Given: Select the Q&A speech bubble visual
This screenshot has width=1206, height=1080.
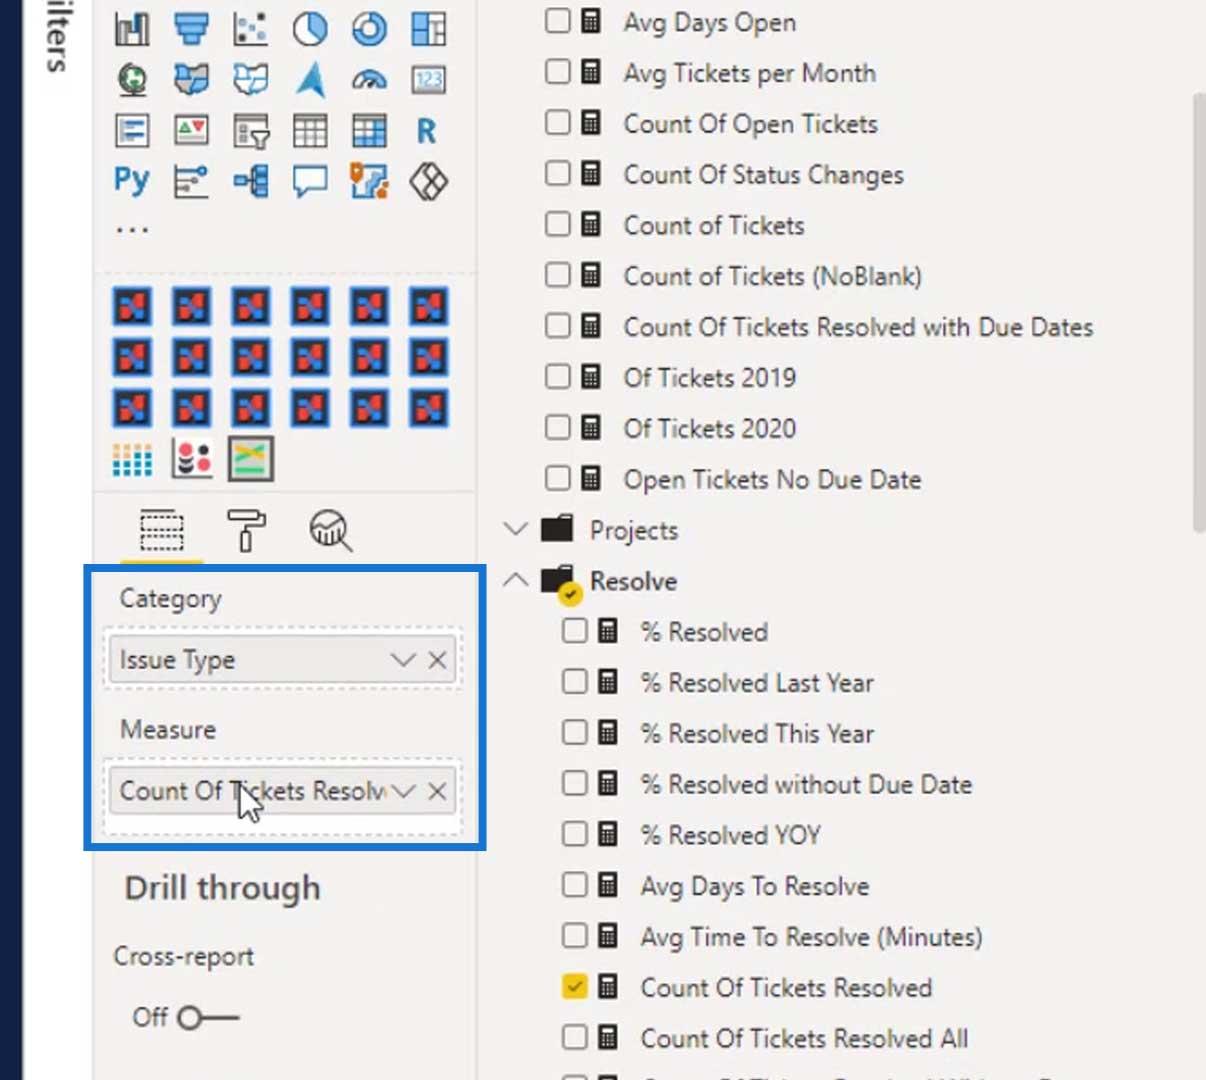Looking at the screenshot, I should (310, 182).
